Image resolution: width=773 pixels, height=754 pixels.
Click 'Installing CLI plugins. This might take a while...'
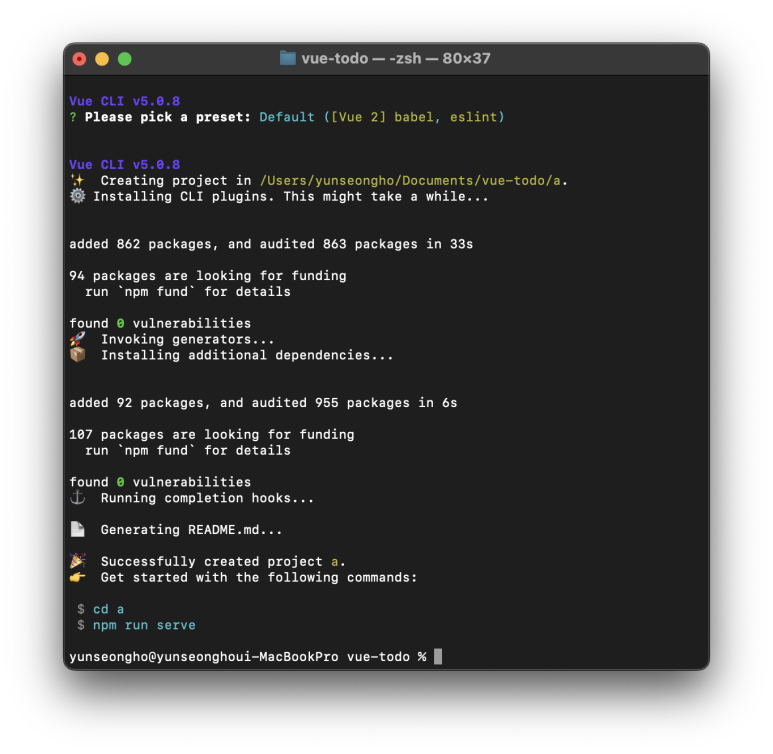click(291, 197)
